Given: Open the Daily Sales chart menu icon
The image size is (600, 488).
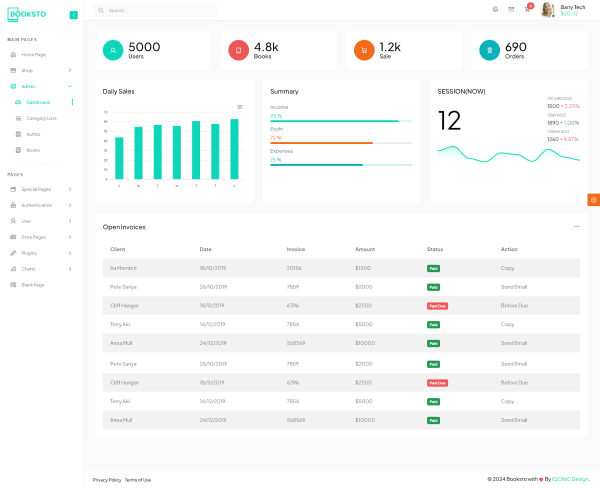Looking at the screenshot, I should (239, 107).
